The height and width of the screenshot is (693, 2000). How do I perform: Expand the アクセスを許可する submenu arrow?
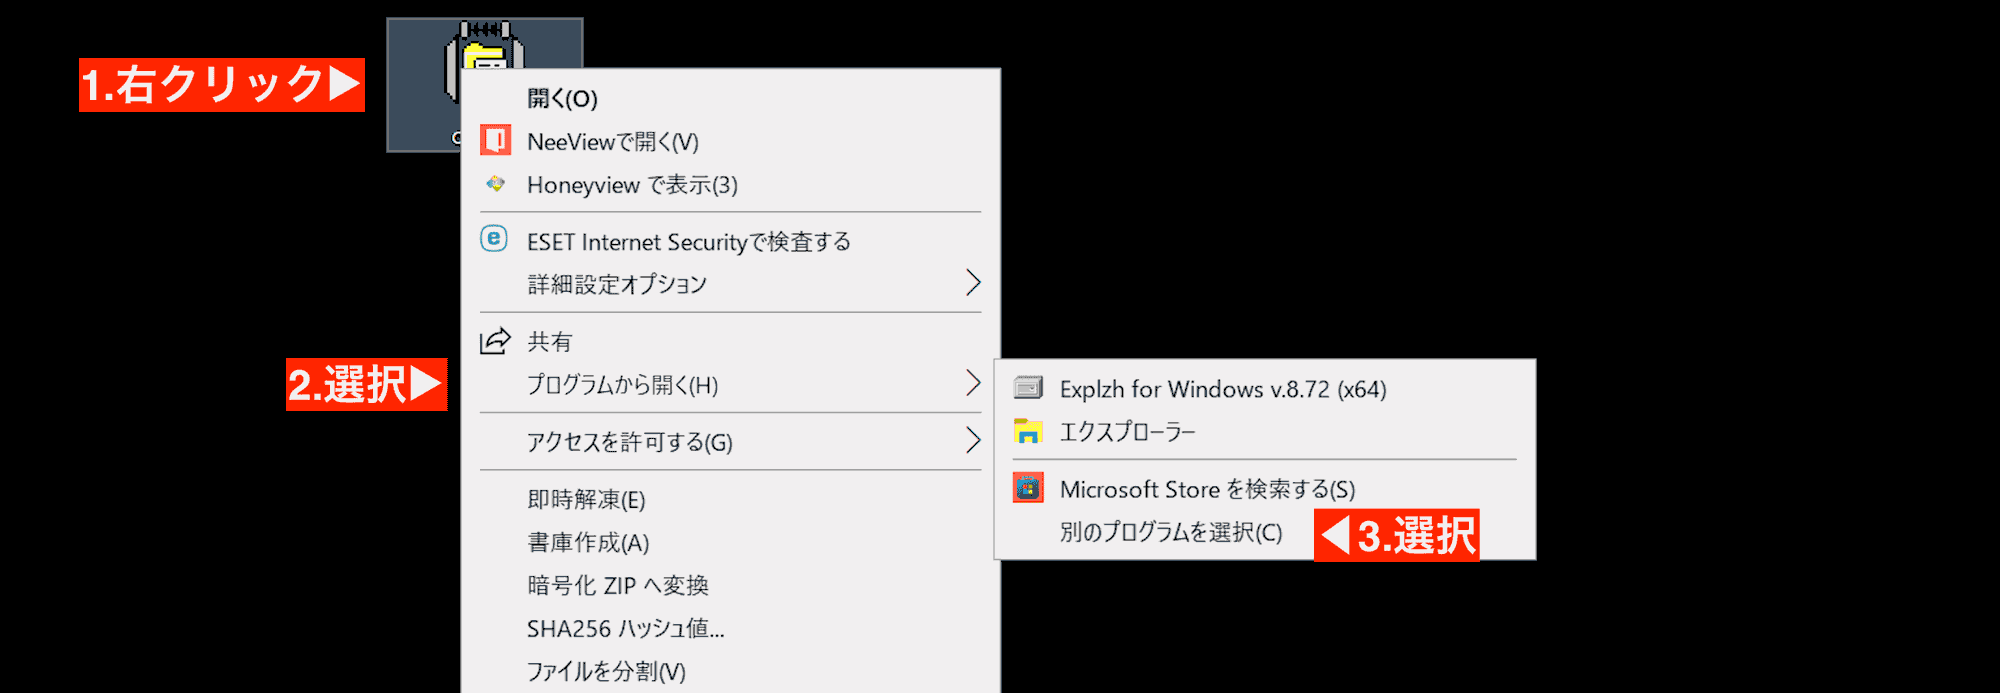[973, 440]
